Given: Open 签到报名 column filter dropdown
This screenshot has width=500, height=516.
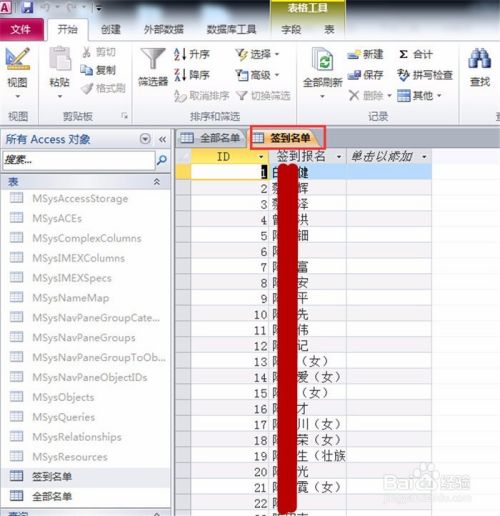Looking at the screenshot, I should [339, 157].
